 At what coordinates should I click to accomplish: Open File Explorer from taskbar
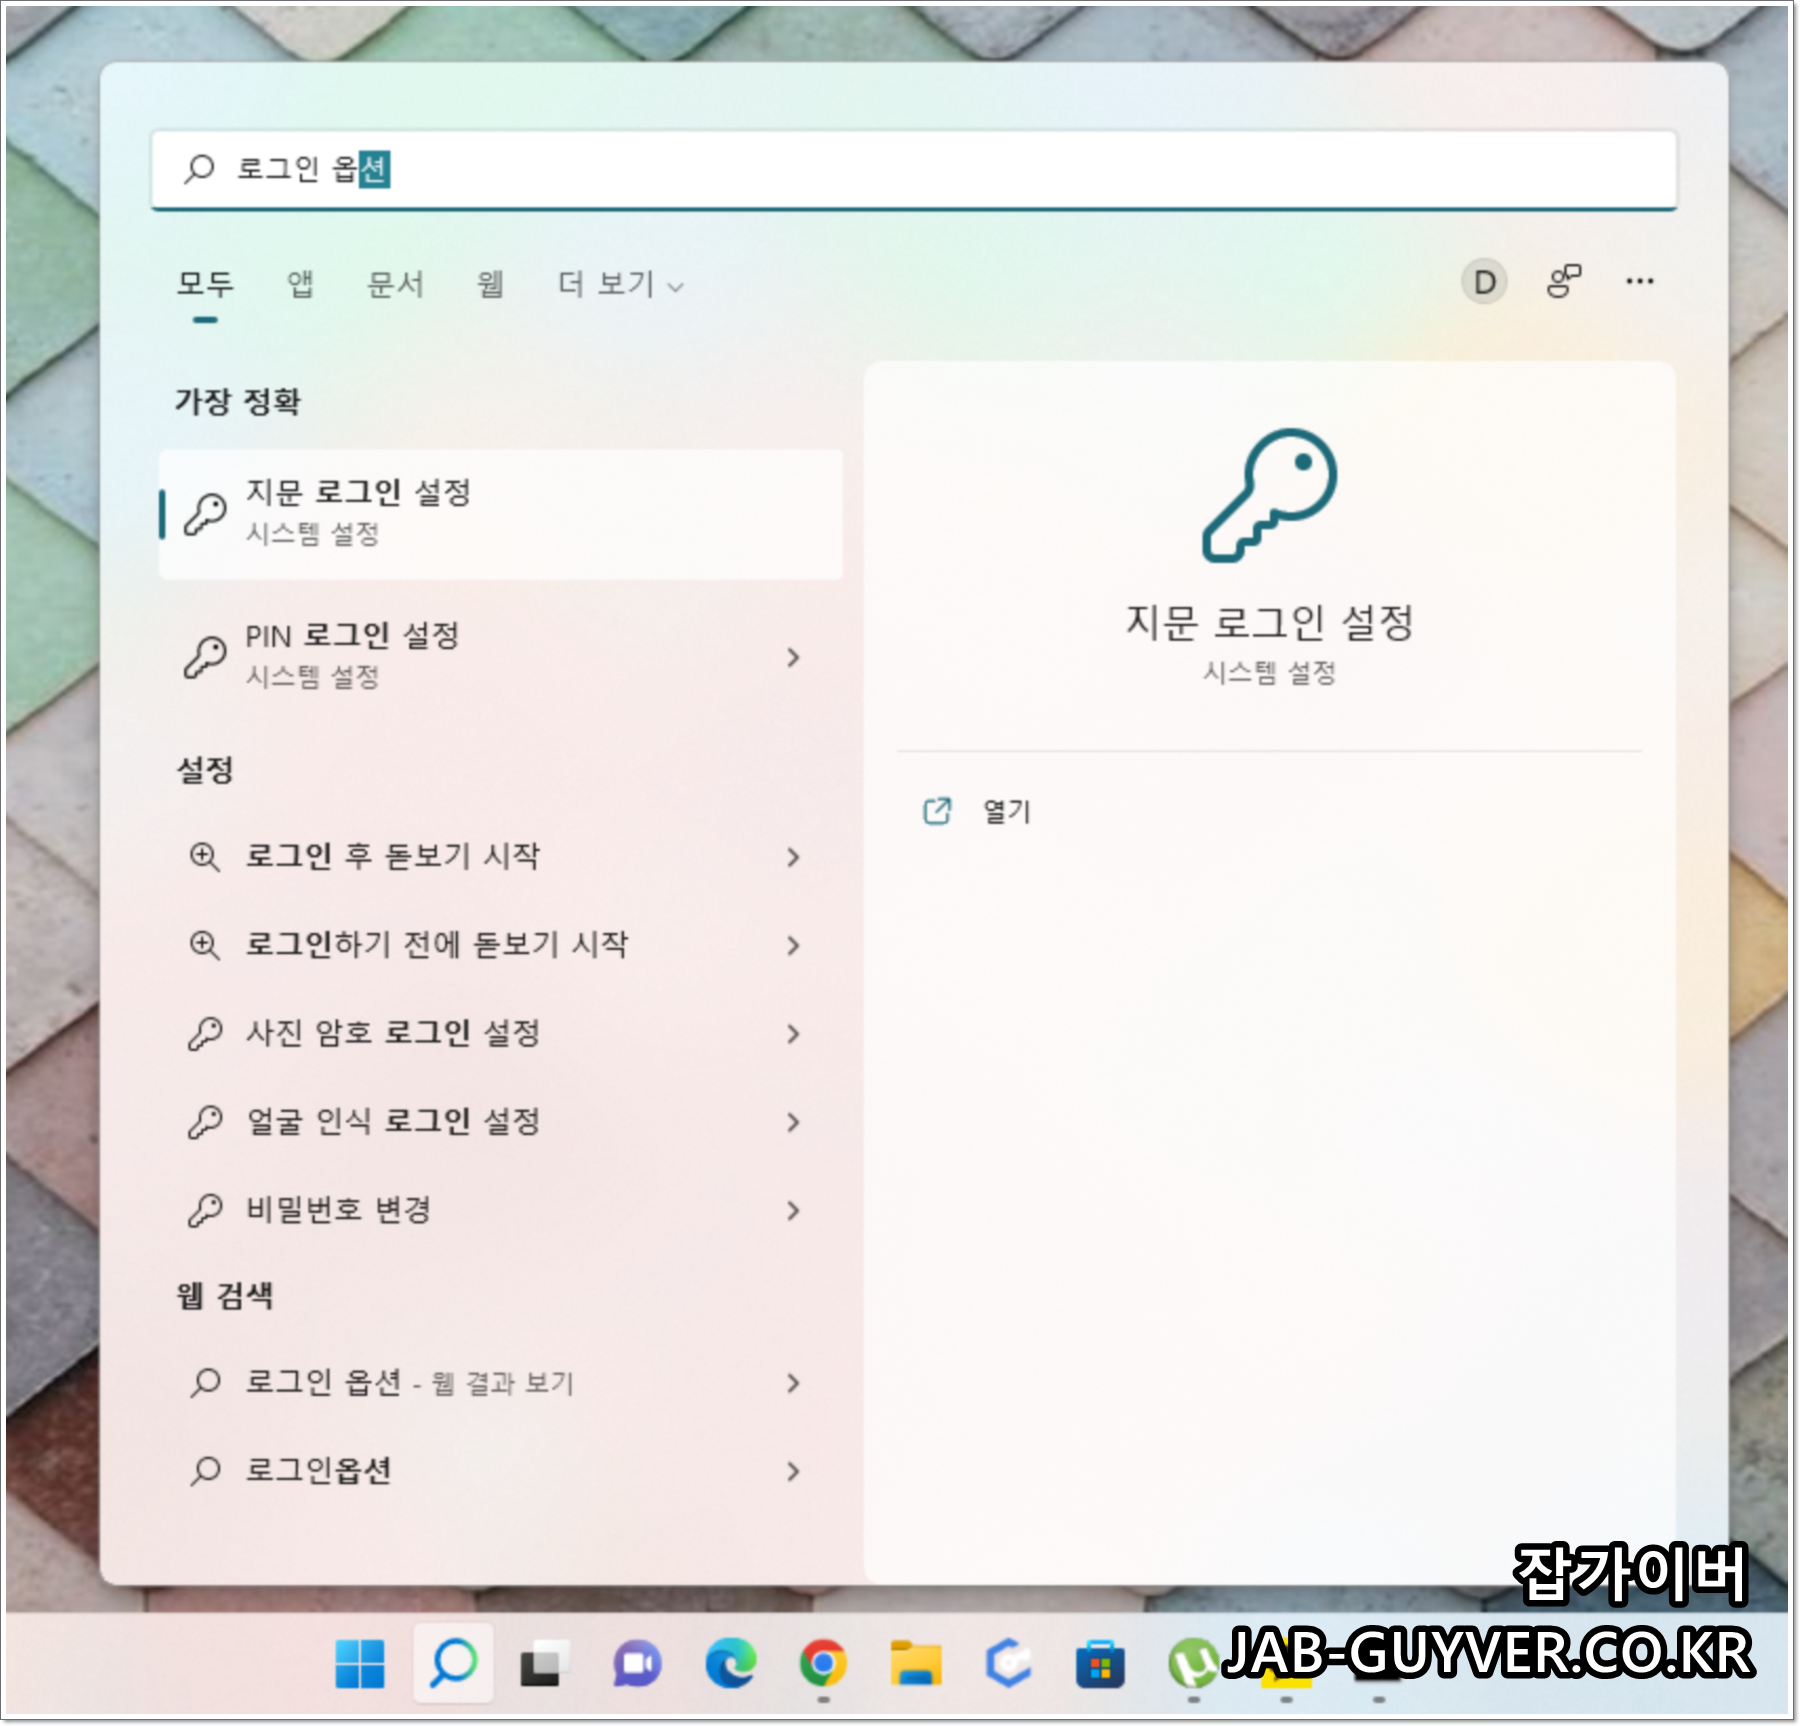(x=916, y=1664)
